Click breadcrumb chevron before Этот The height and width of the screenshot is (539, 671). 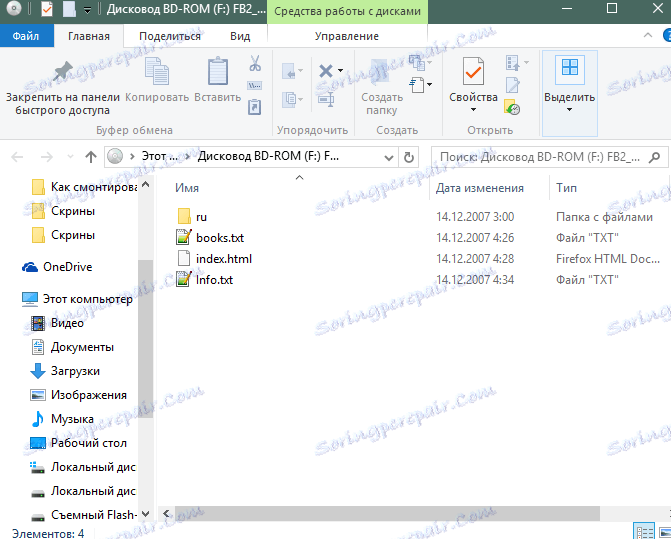click(x=132, y=157)
